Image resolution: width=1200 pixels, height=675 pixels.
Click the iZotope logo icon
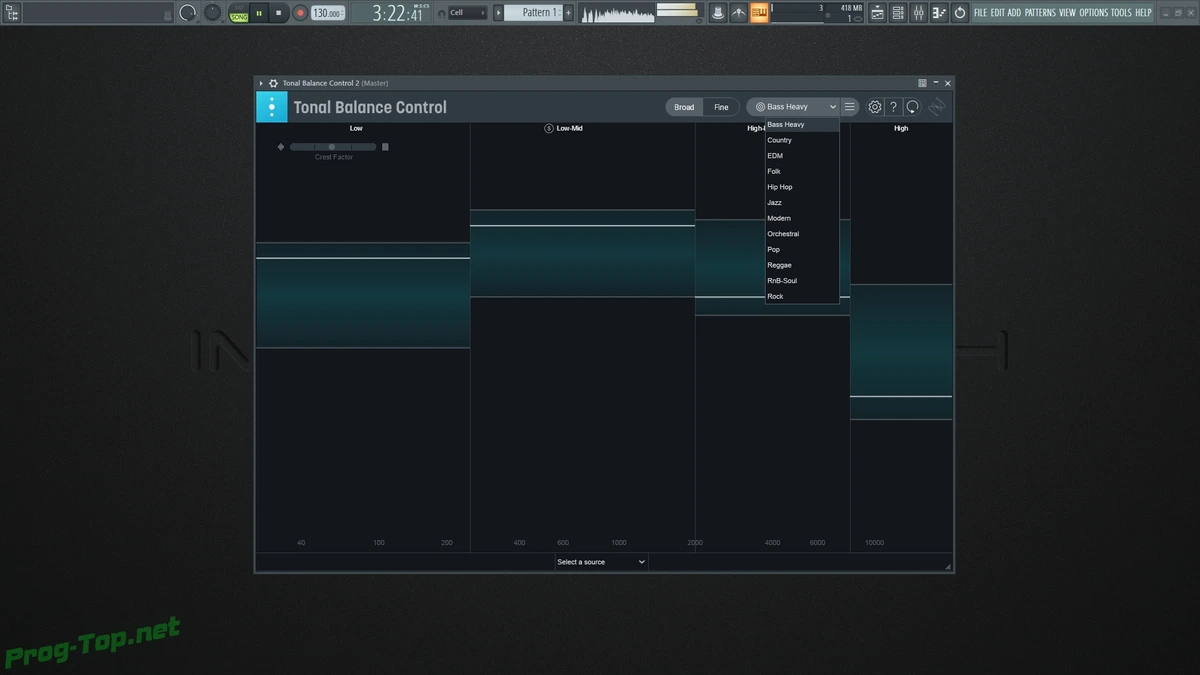coord(937,107)
